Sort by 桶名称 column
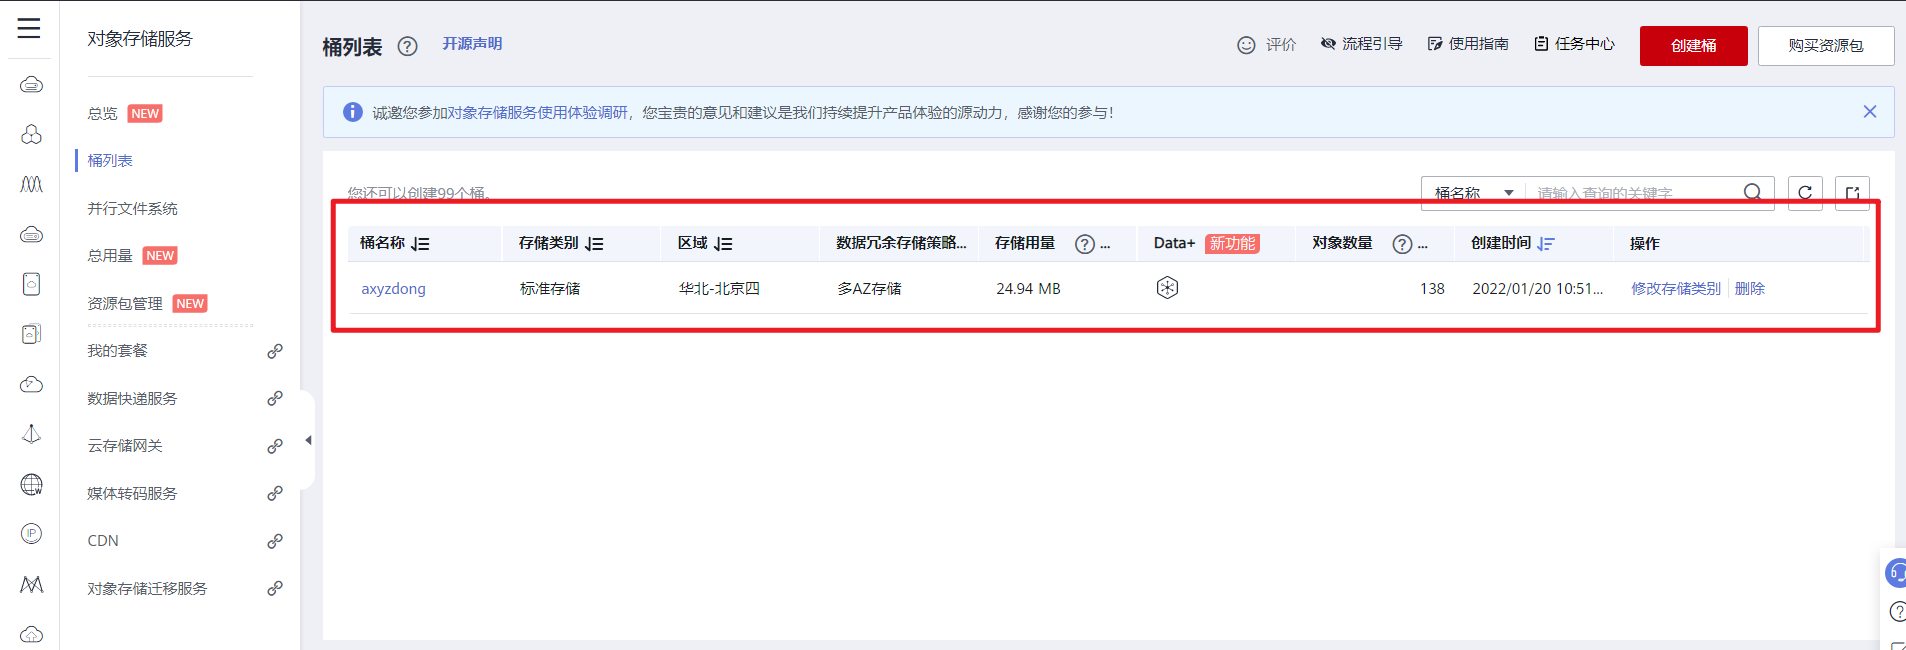The image size is (1906, 650). click(x=420, y=244)
